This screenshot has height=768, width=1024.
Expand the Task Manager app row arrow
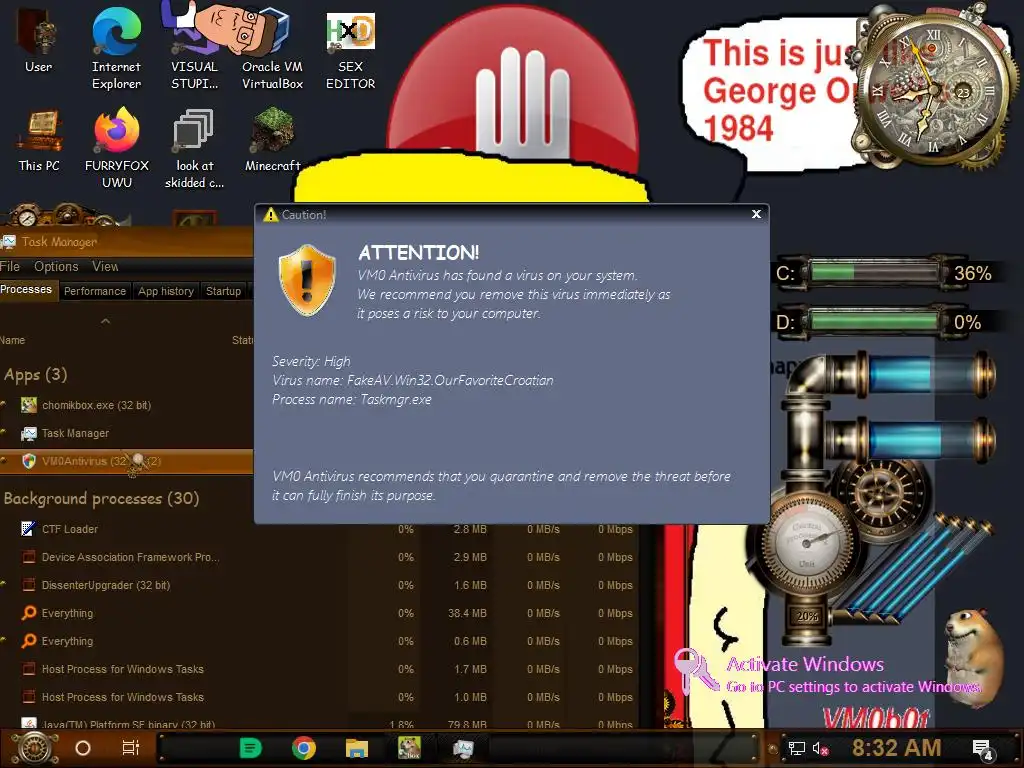pyautogui.click(x=3, y=433)
